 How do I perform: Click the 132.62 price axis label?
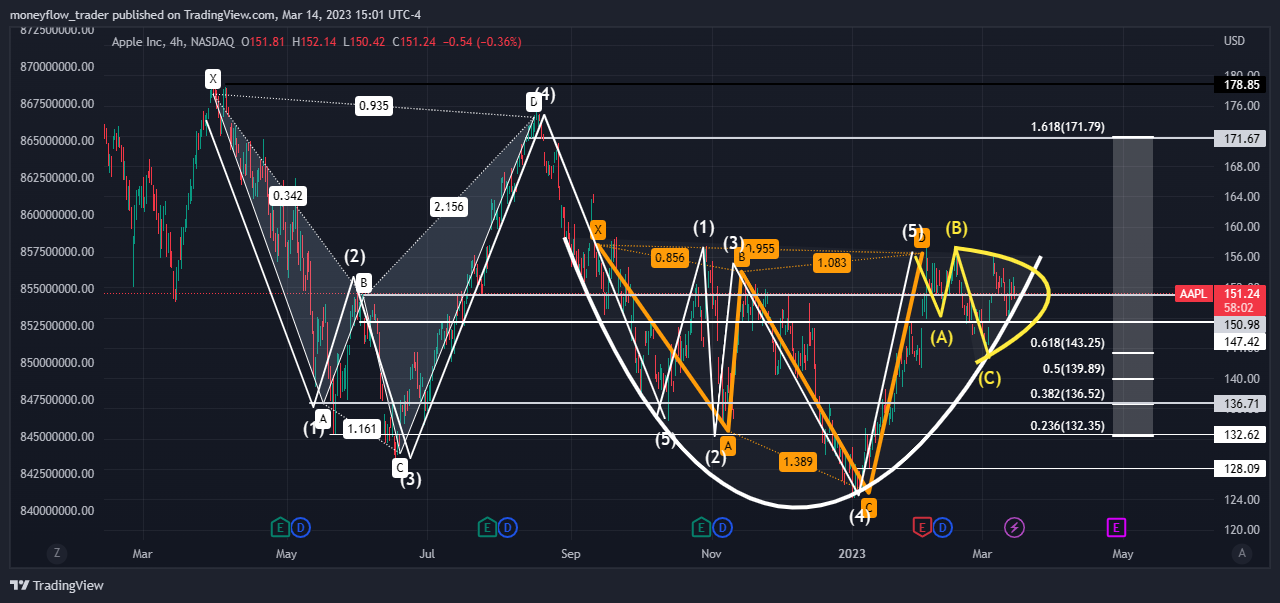tap(1241, 435)
